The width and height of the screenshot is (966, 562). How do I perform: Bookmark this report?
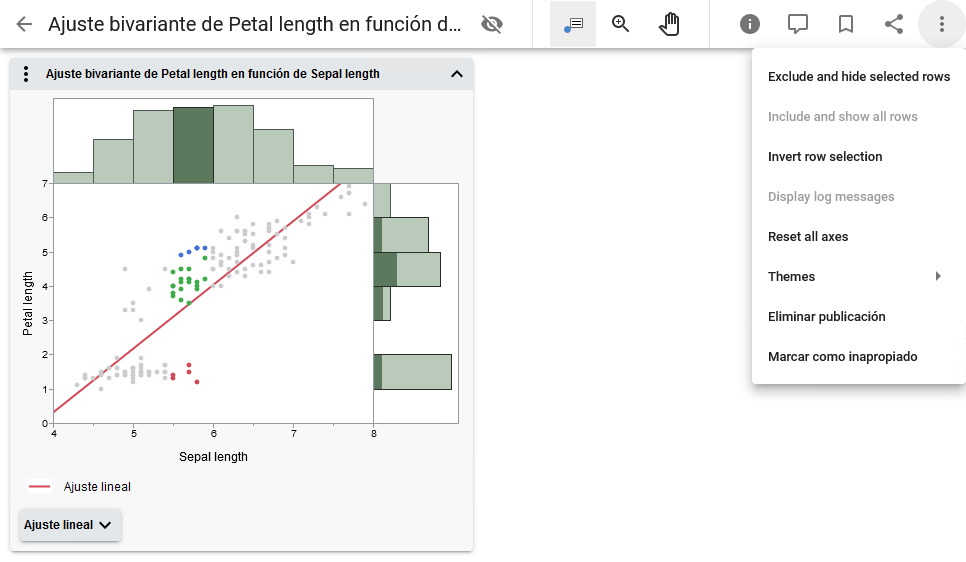[846, 24]
